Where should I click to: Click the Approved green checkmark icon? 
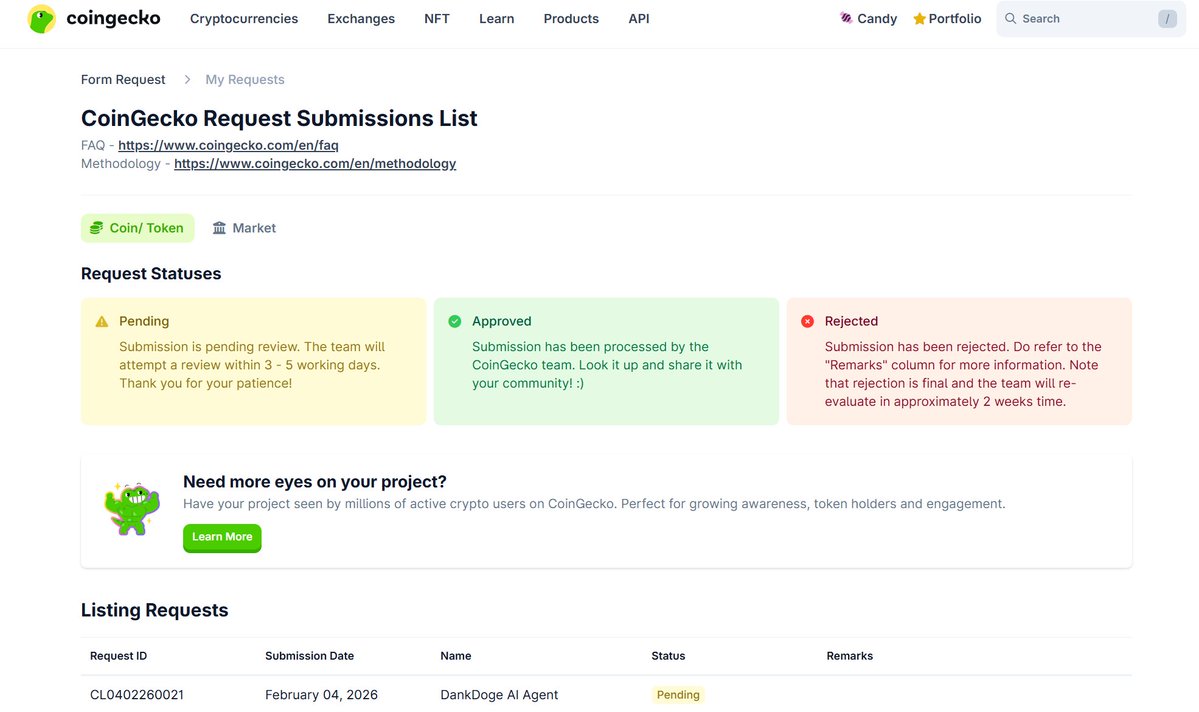[x=454, y=321]
